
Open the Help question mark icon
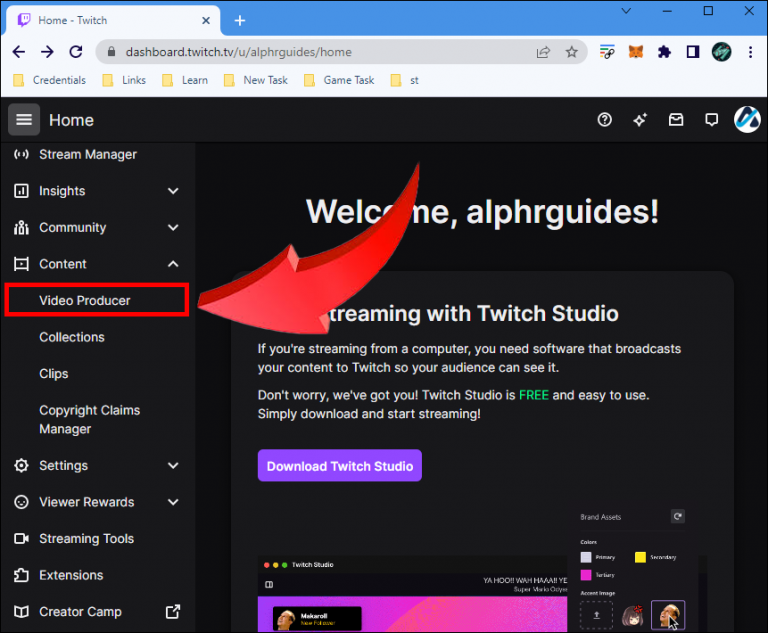(604, 120)
